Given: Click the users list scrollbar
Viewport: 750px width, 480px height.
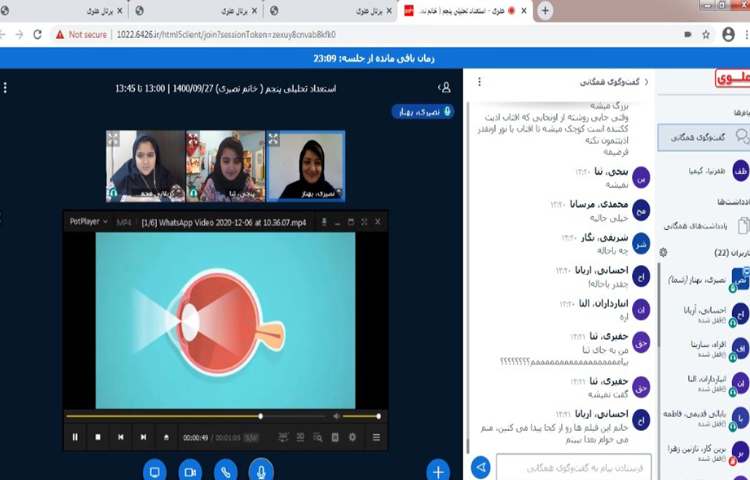Looking at the screenshot, I should tap(660, 306).
